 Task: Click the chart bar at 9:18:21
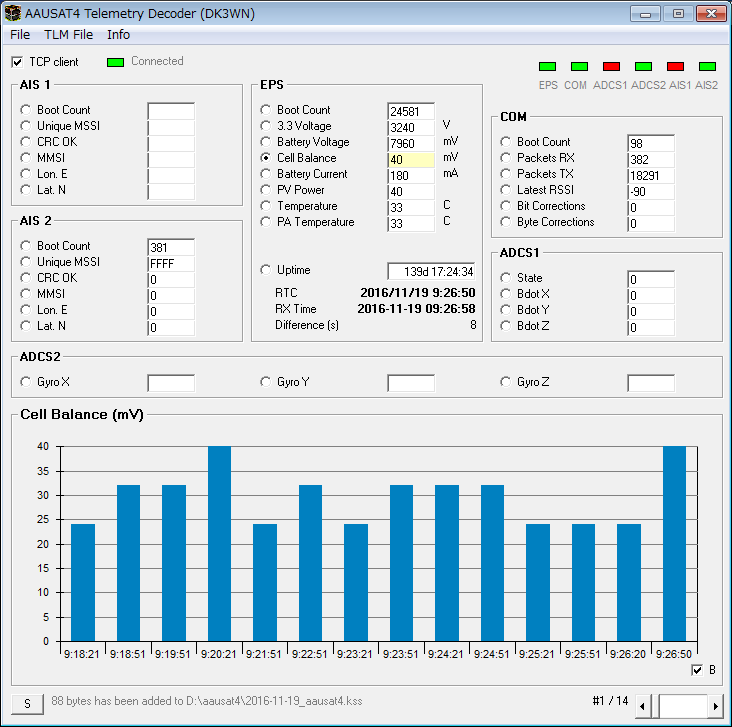click(83, 582)
